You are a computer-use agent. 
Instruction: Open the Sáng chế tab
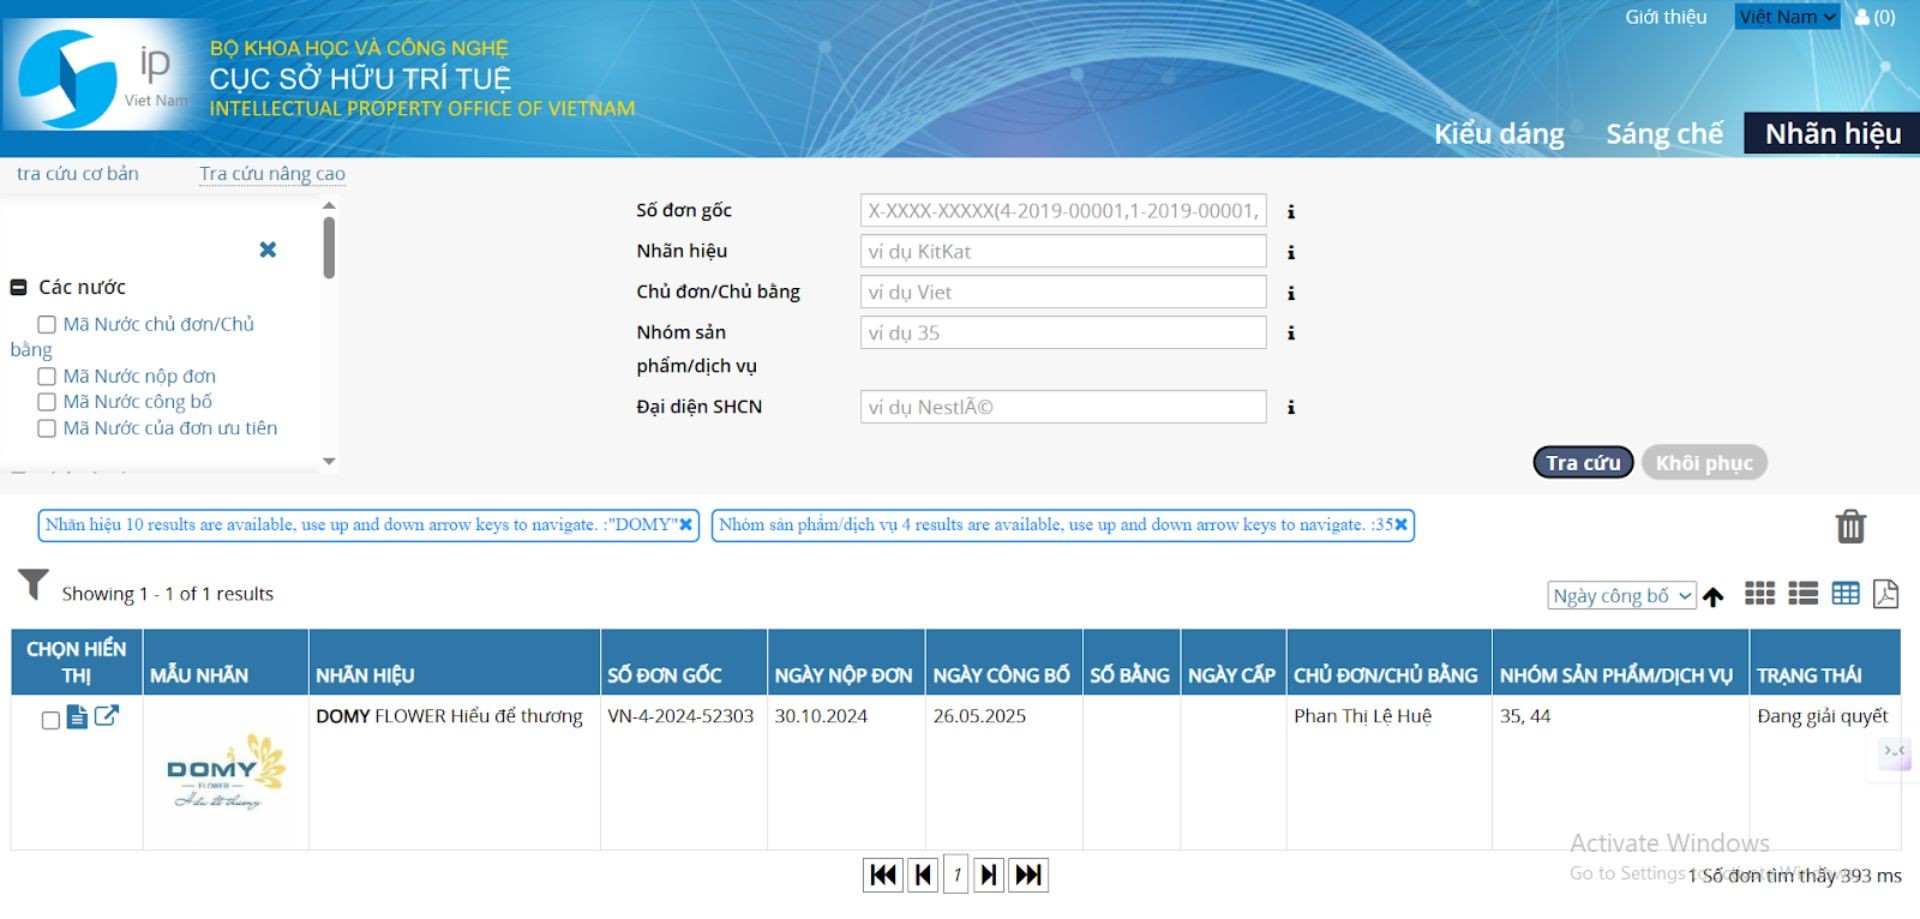click(x=1664, y=134)
